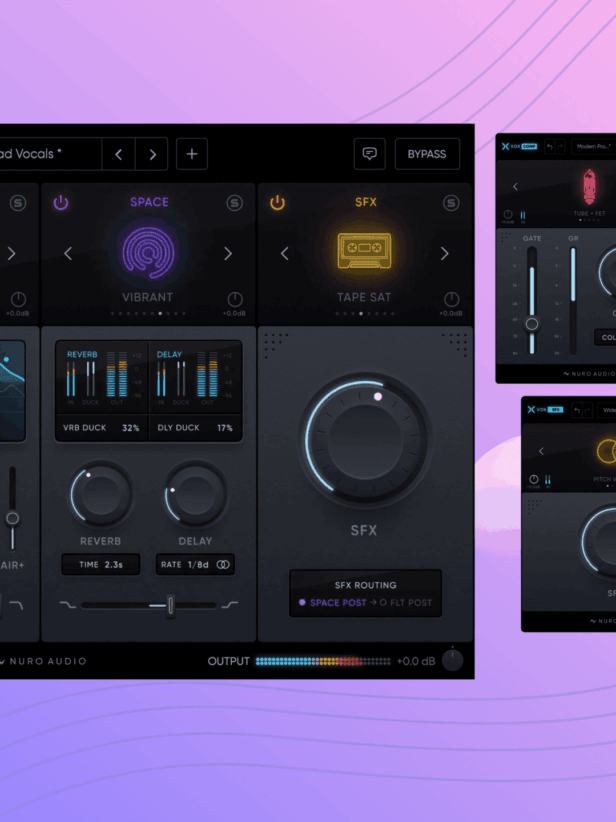Click the SPACE module title tab
Image resolution: width=616 pixels, height=822 pixels.
coord(149,202)
